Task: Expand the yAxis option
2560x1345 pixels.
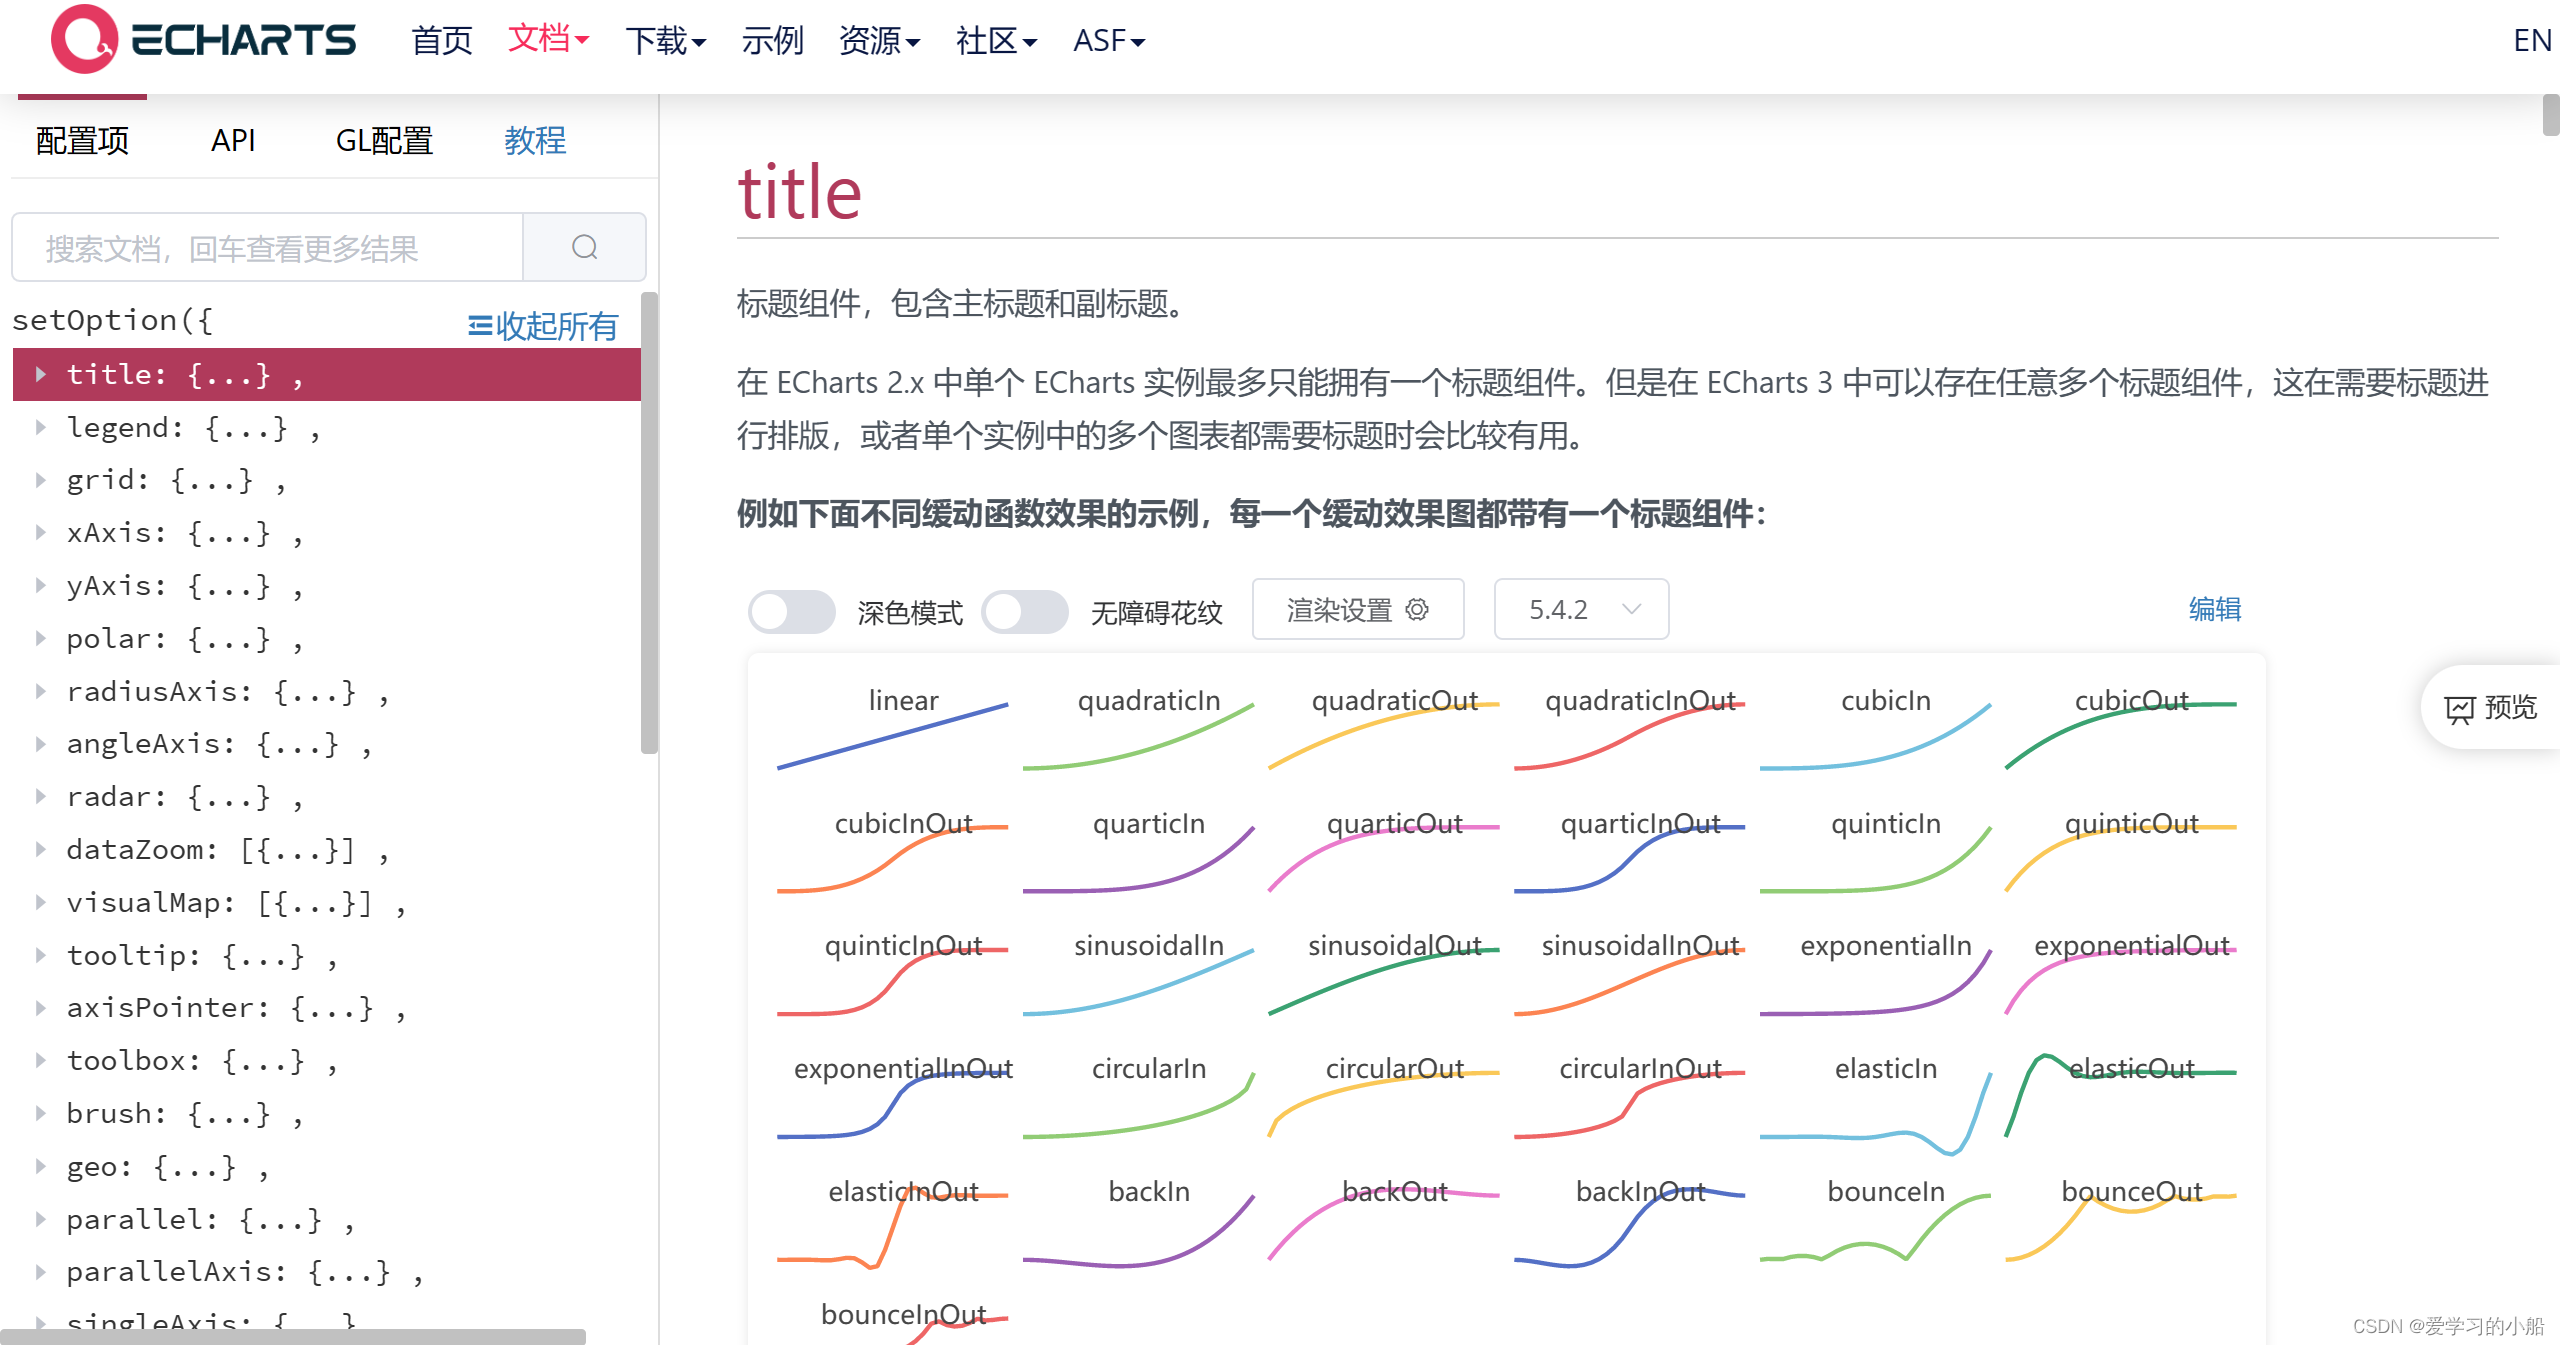Action: click(41, 585)
